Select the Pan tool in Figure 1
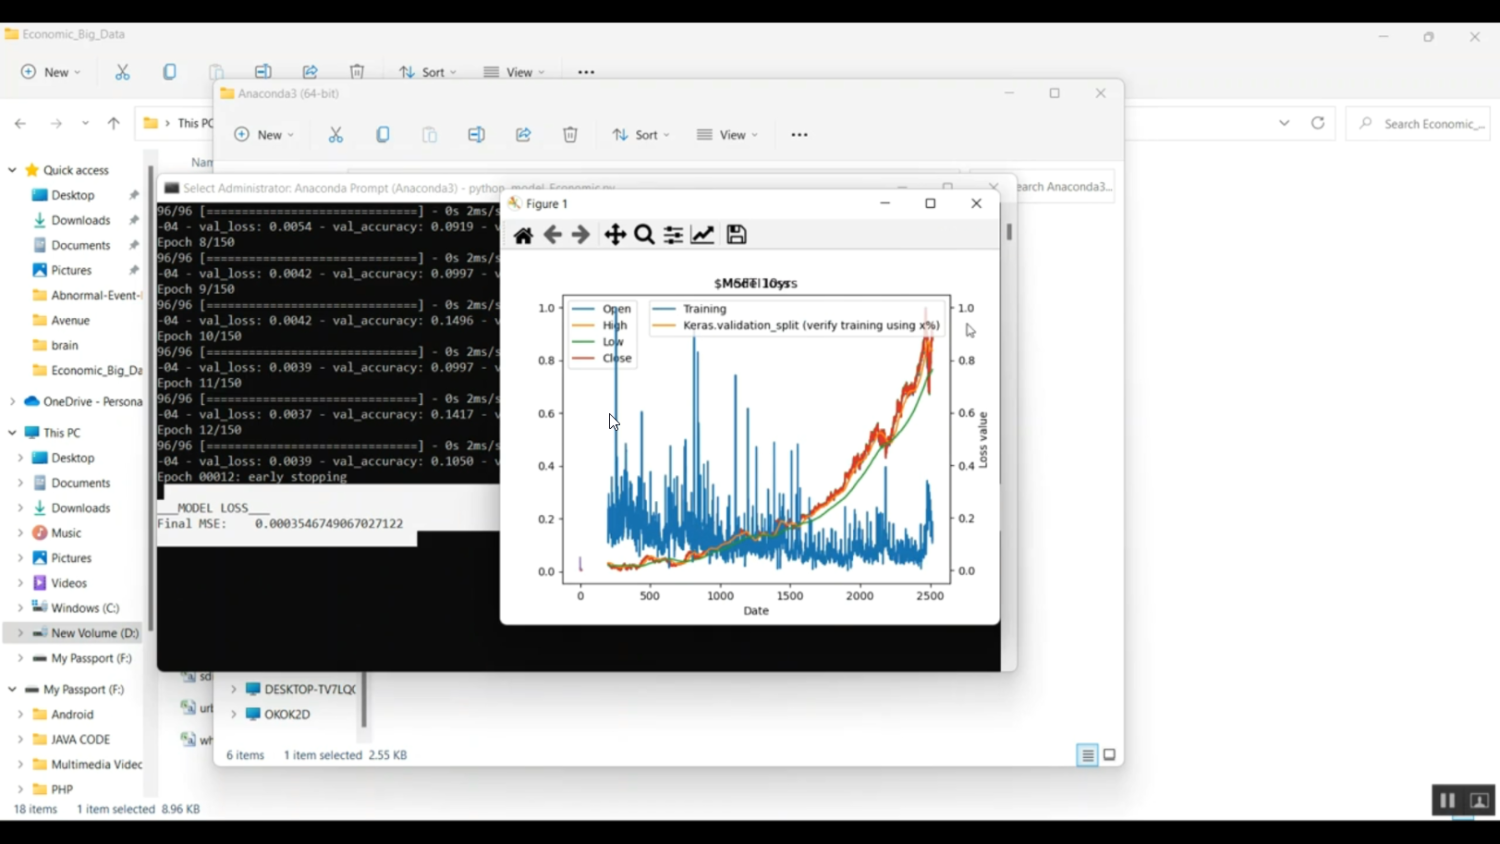The height and width of the screenshot is (844, 1500). pos(614,234)
